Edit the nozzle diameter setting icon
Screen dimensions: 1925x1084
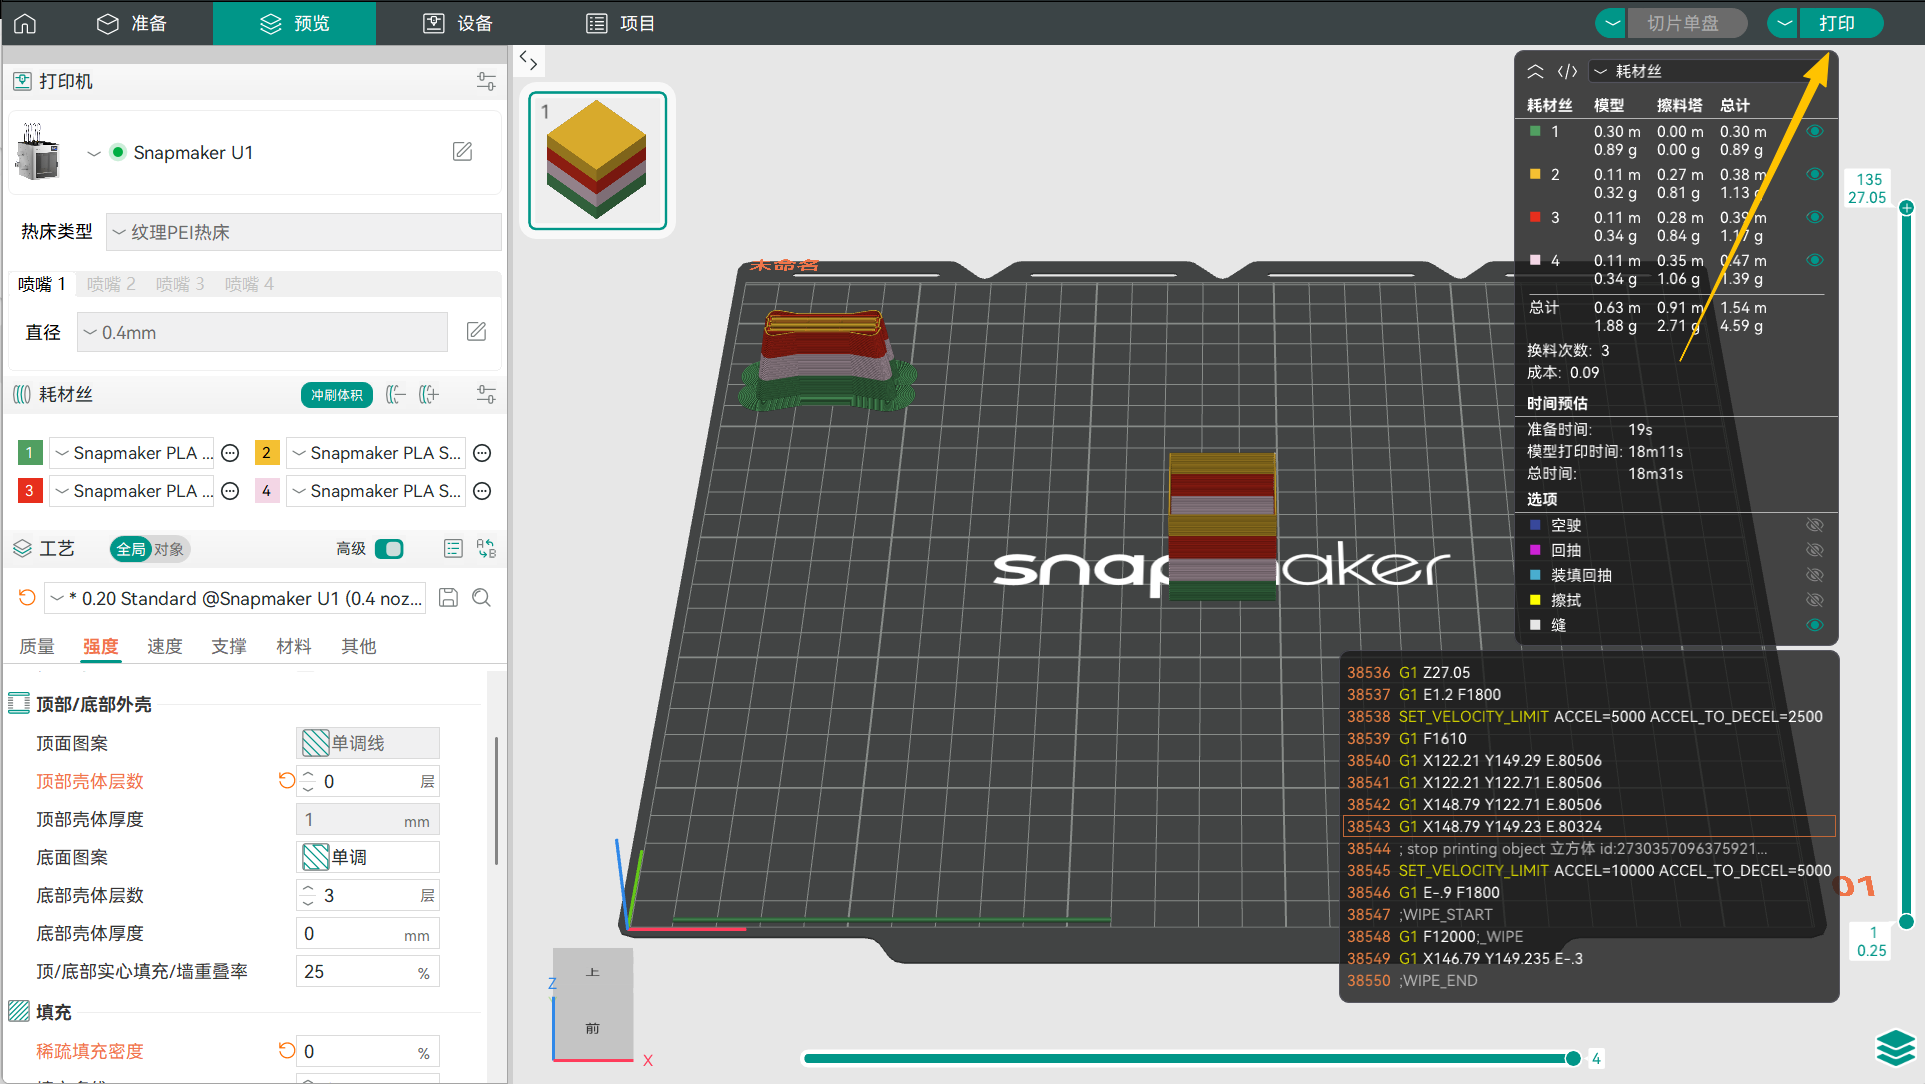[x=476, y=332]
